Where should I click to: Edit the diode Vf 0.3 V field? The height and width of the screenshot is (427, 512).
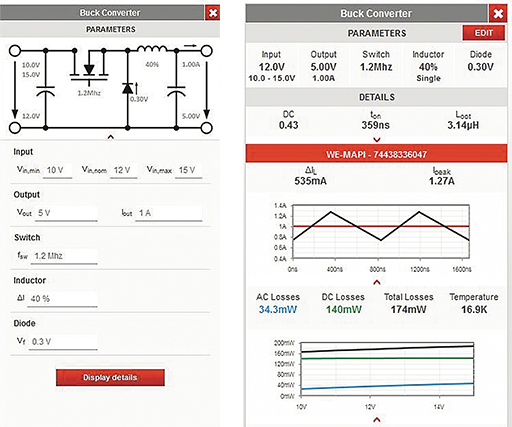point(63,342)
